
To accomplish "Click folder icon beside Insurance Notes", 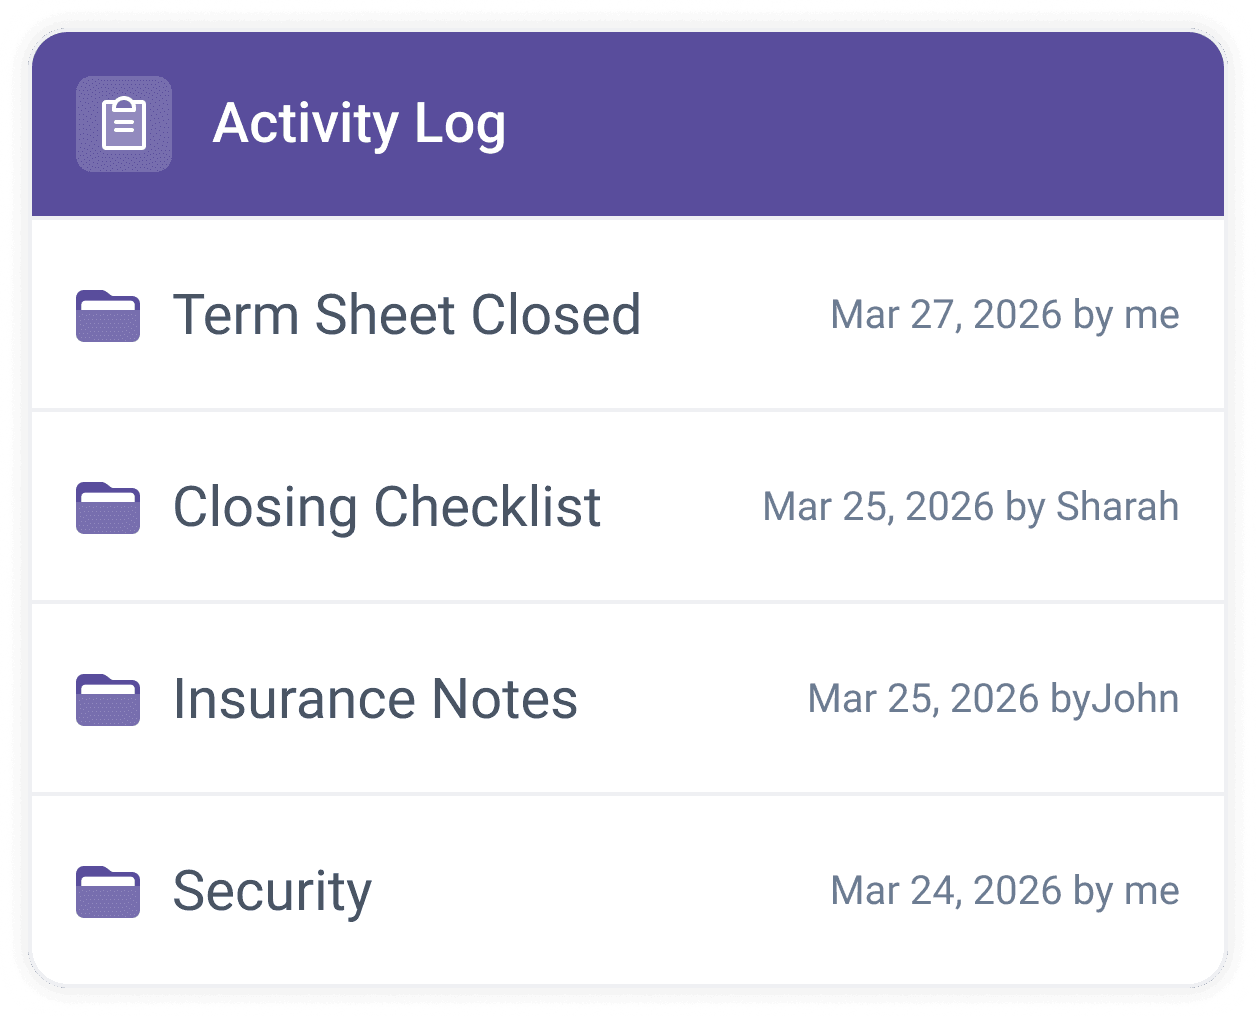I will [108, 699].
